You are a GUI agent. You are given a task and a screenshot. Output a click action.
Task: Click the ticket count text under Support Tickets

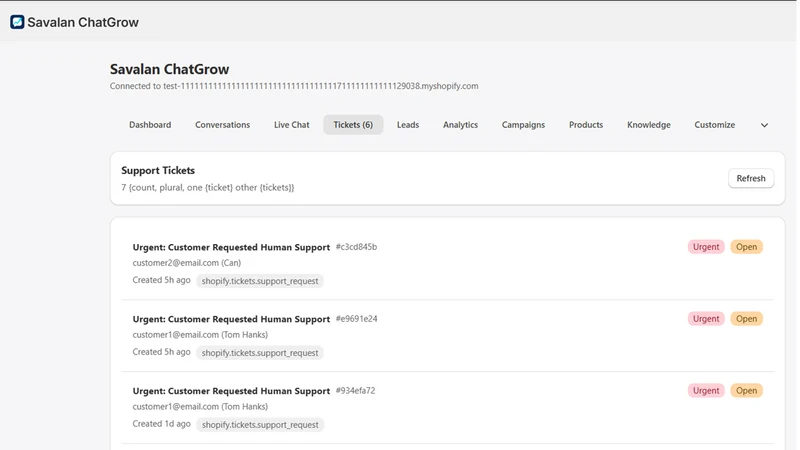[208, 188]
